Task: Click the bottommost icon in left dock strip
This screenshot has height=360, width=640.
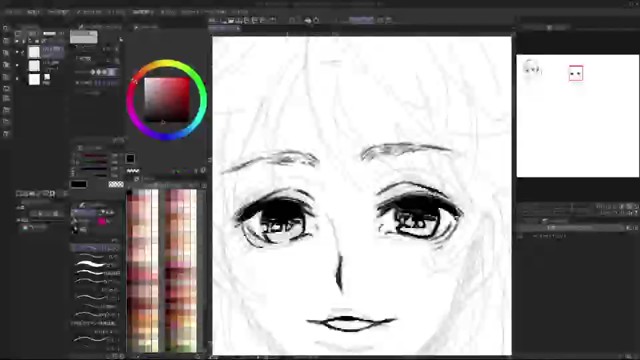Action: (6, 134)
